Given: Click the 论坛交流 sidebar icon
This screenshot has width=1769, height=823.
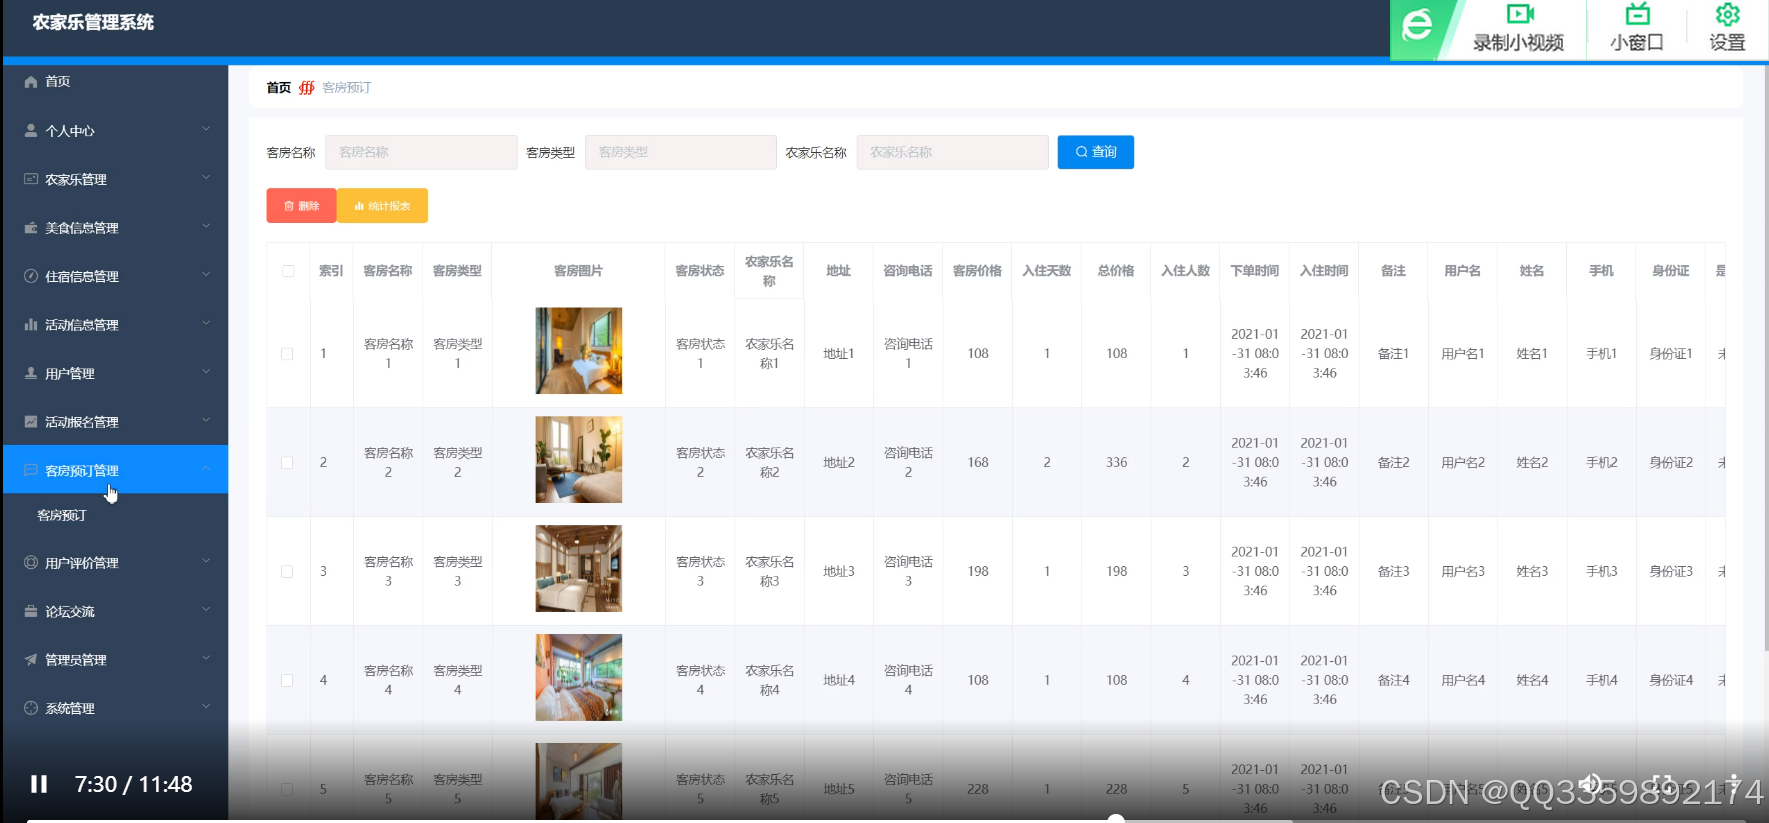Looking at the screenshot, I should click(x=31, y=611).
